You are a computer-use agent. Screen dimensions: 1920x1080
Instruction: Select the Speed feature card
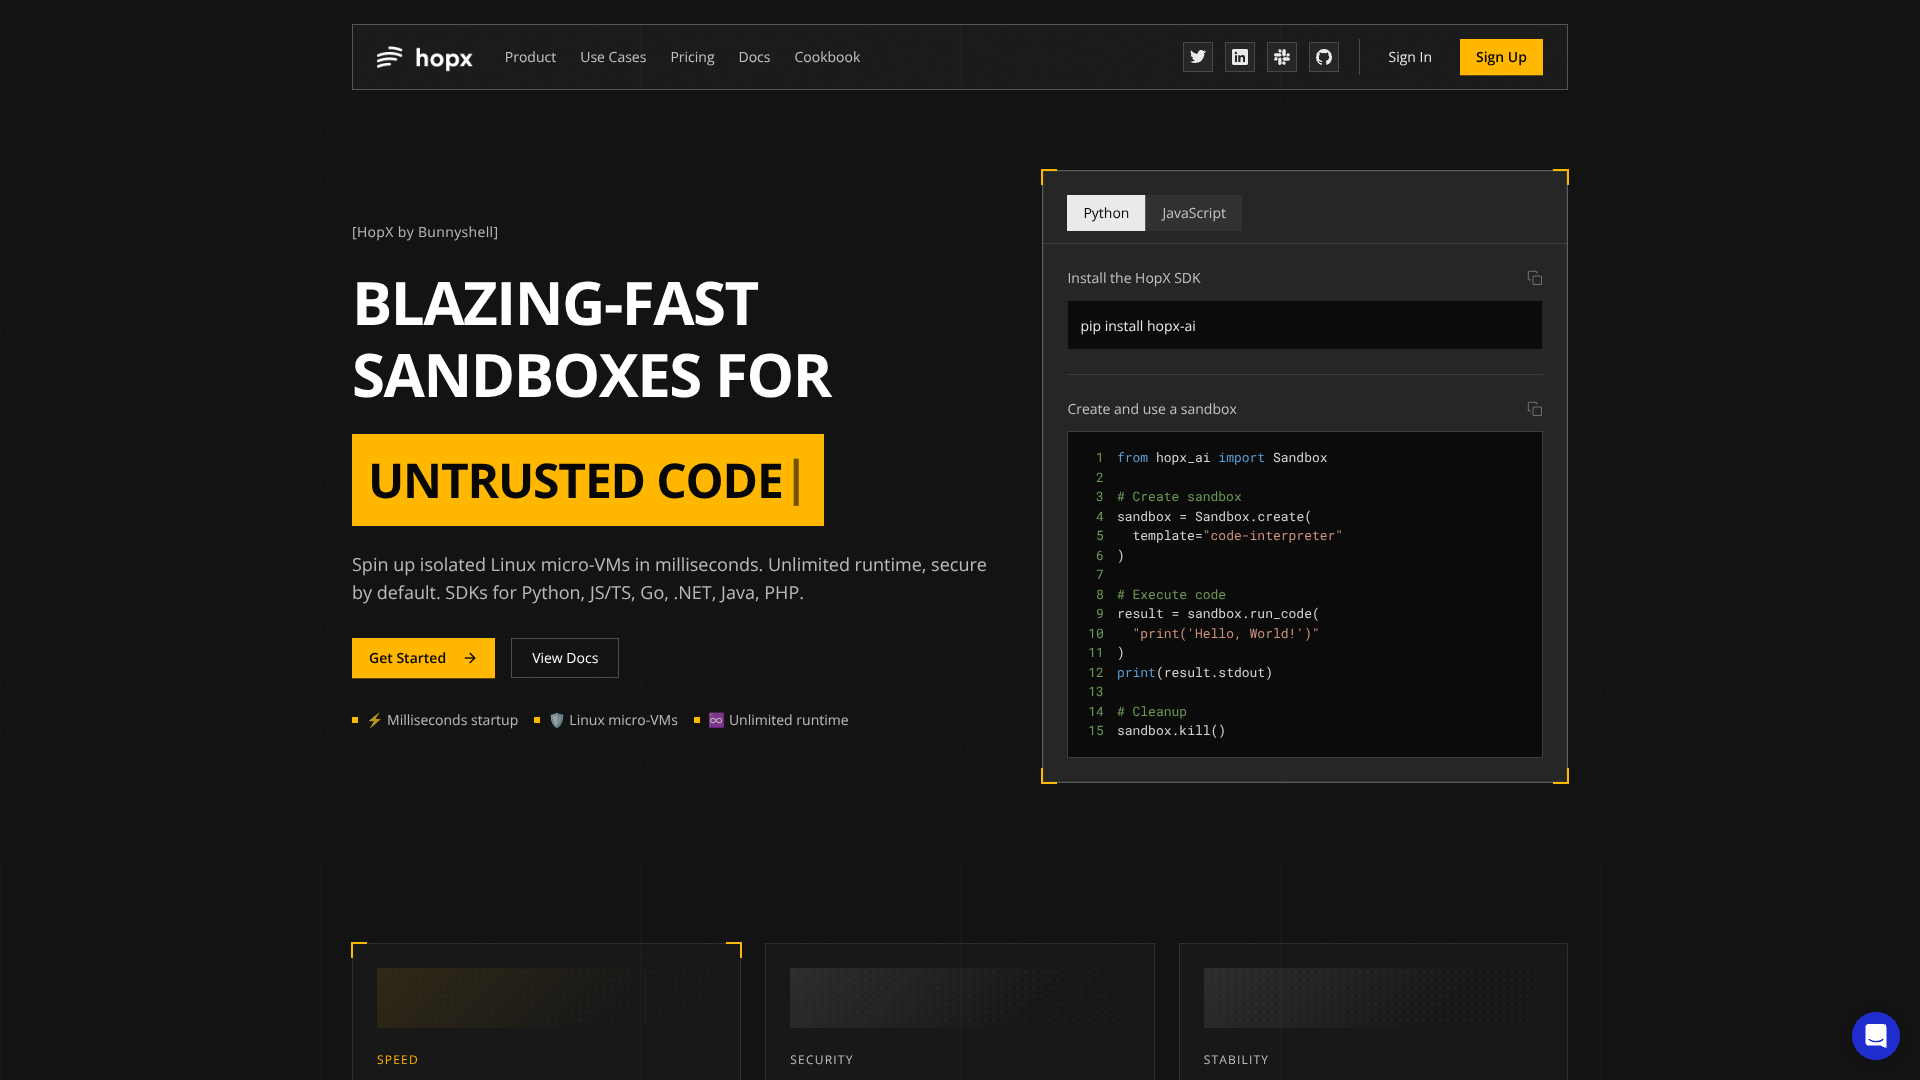pos(546,1010)
